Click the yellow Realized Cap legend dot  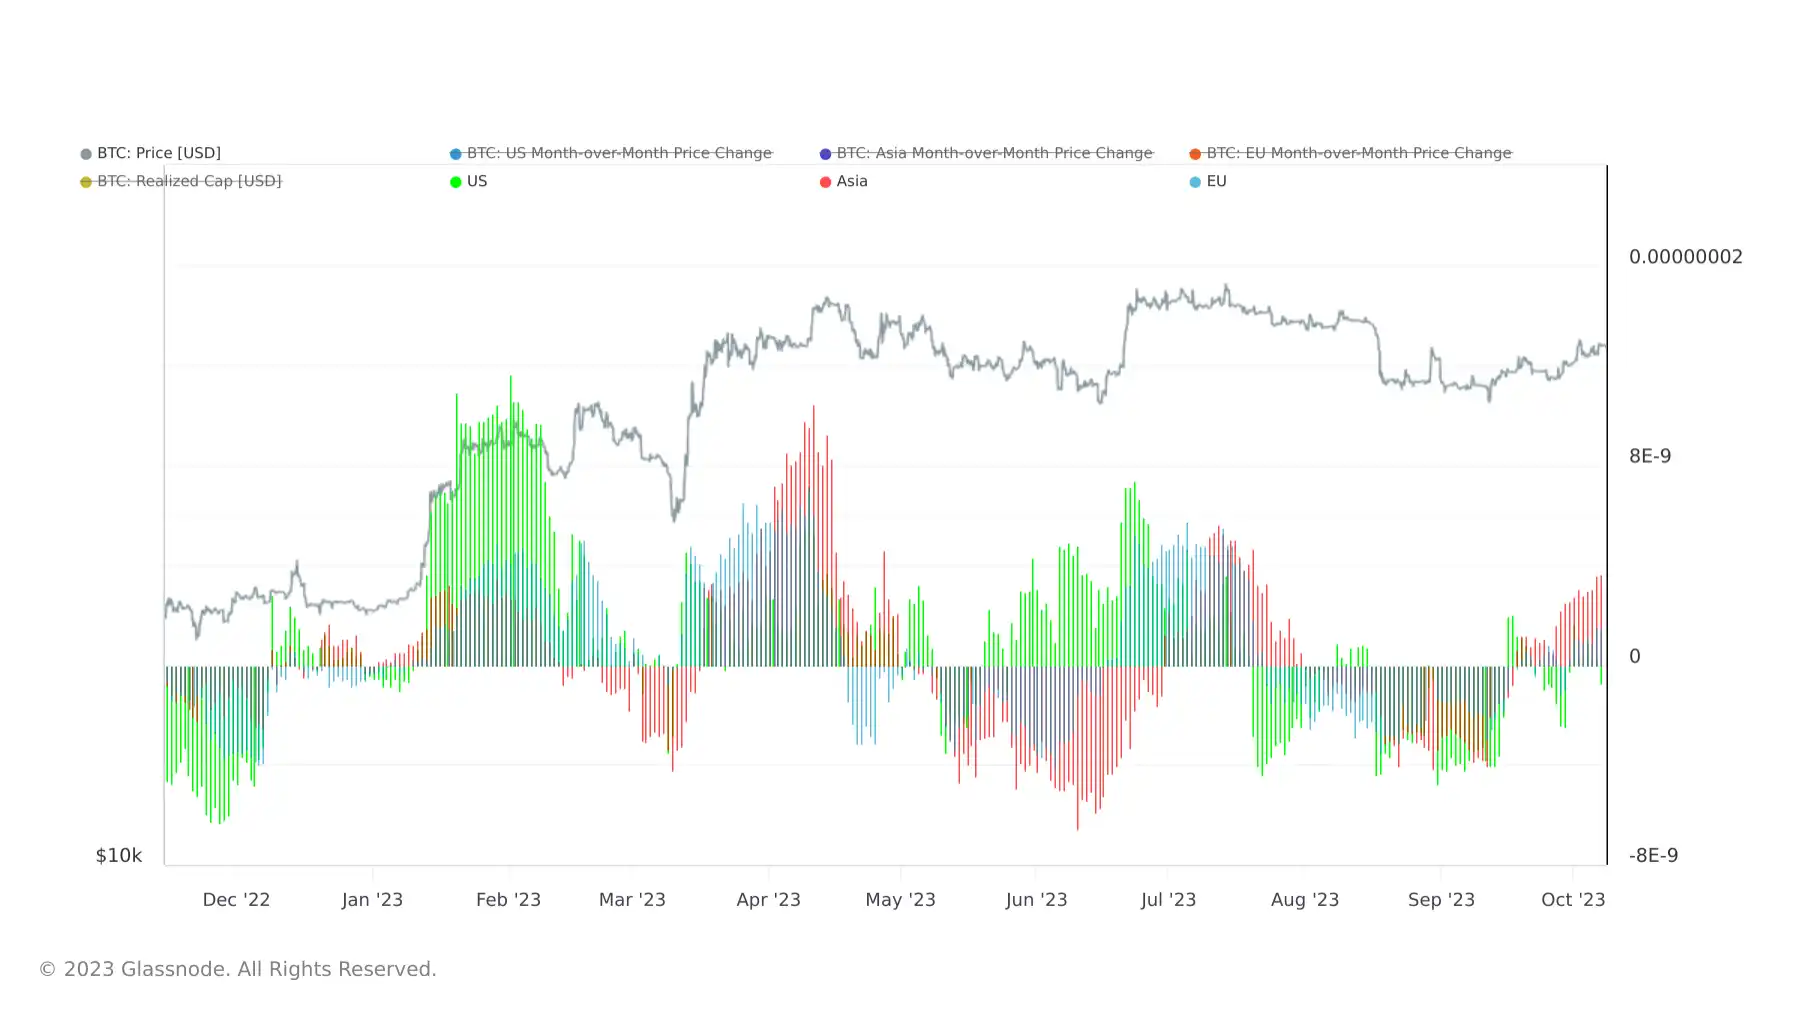pyautogui.click(x=86, y=182)
